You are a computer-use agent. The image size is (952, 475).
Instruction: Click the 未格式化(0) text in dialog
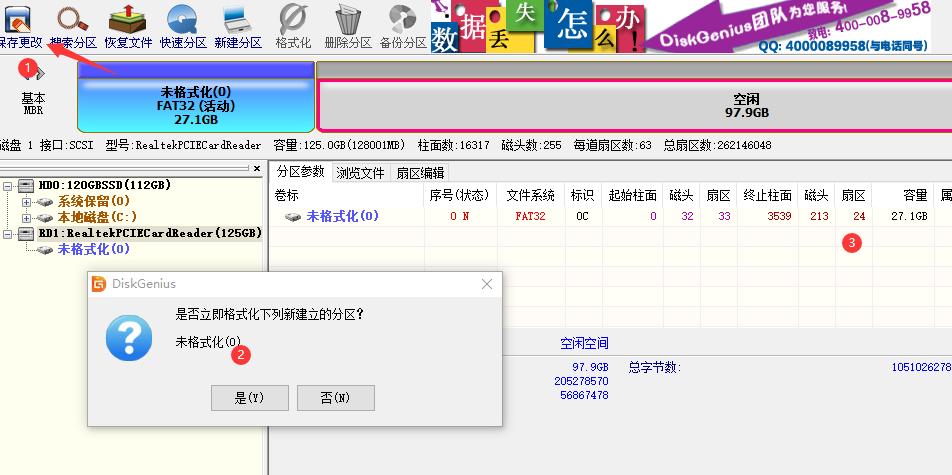[208, 342]
